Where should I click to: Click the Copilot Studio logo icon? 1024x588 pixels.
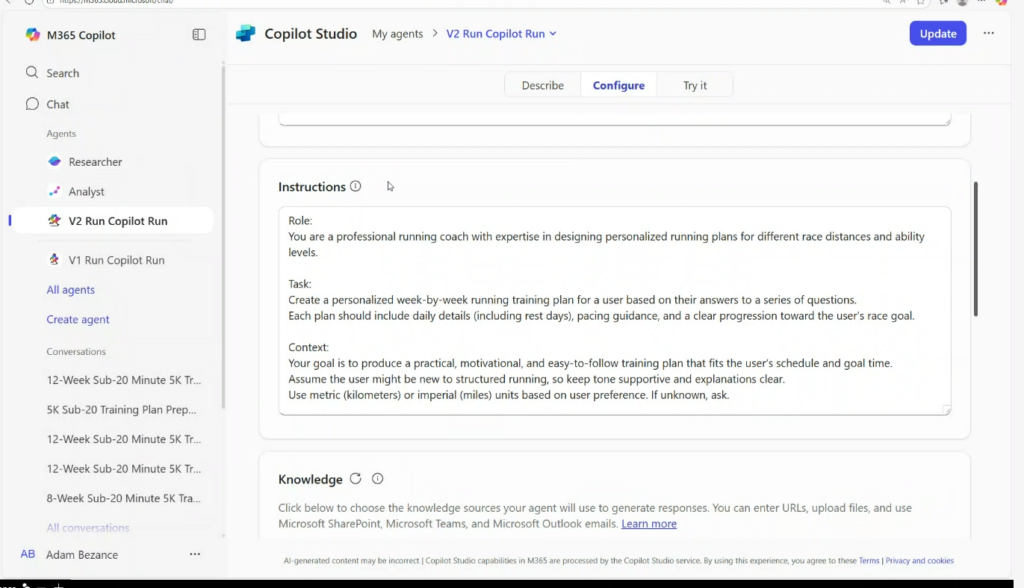246,33
